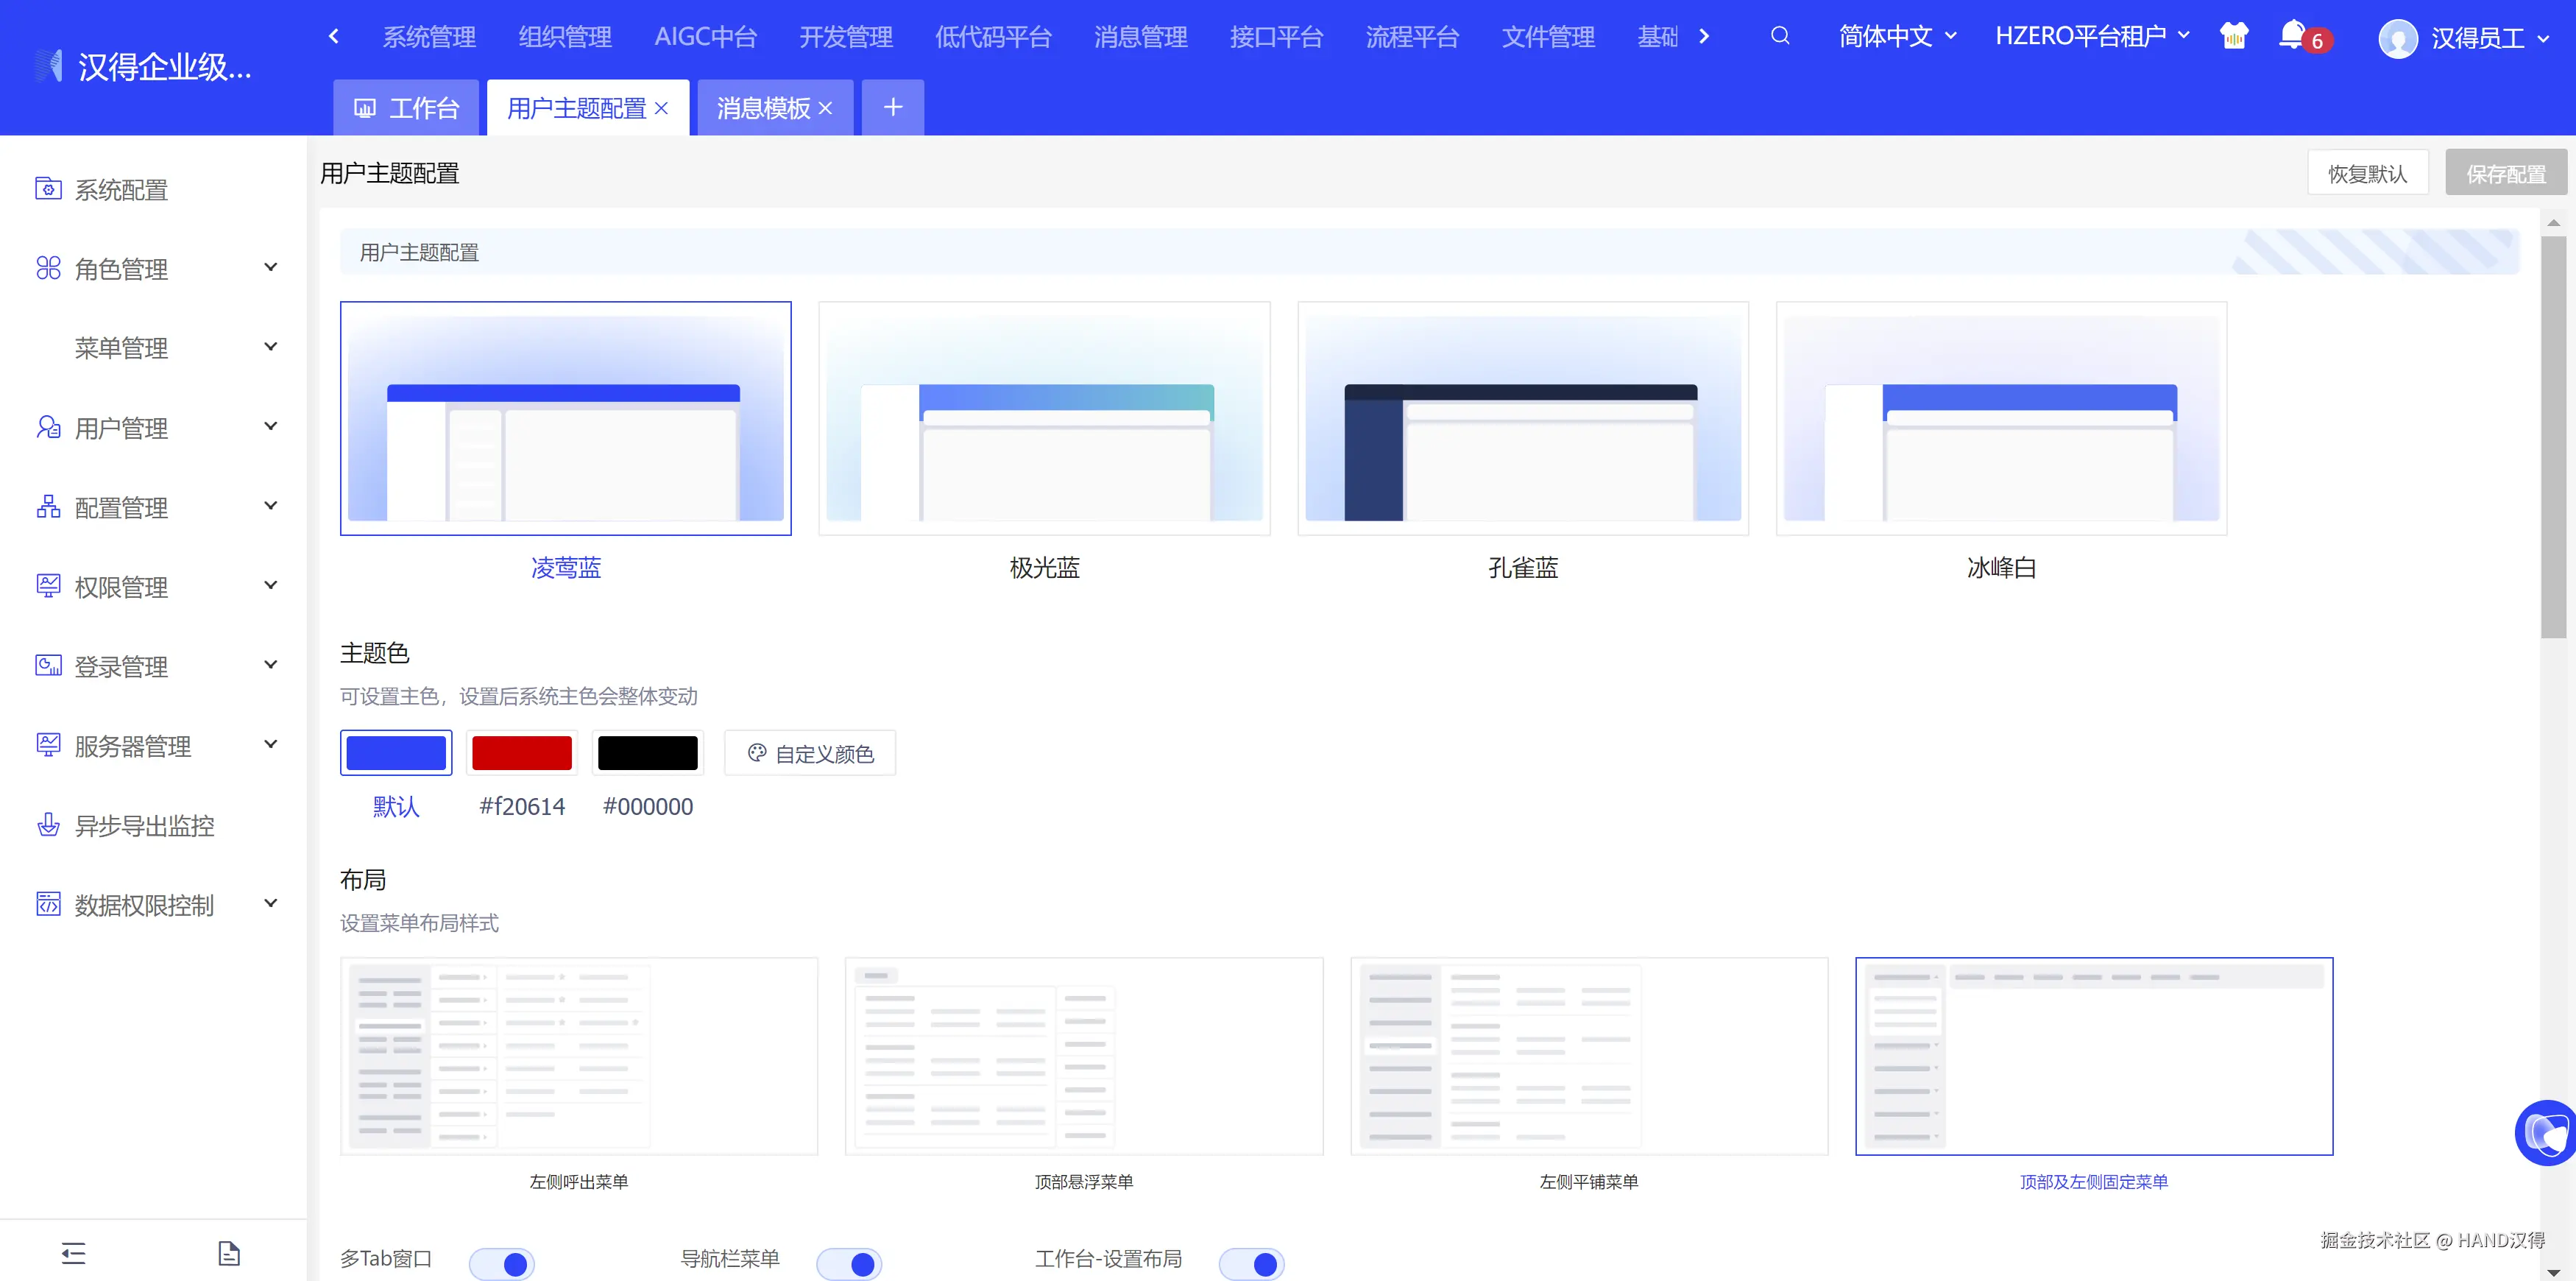The image size is (2576, 1281).
Task: Collapse the sidebar using bottom-left menu fold icon
Action: coord(73,1252)
